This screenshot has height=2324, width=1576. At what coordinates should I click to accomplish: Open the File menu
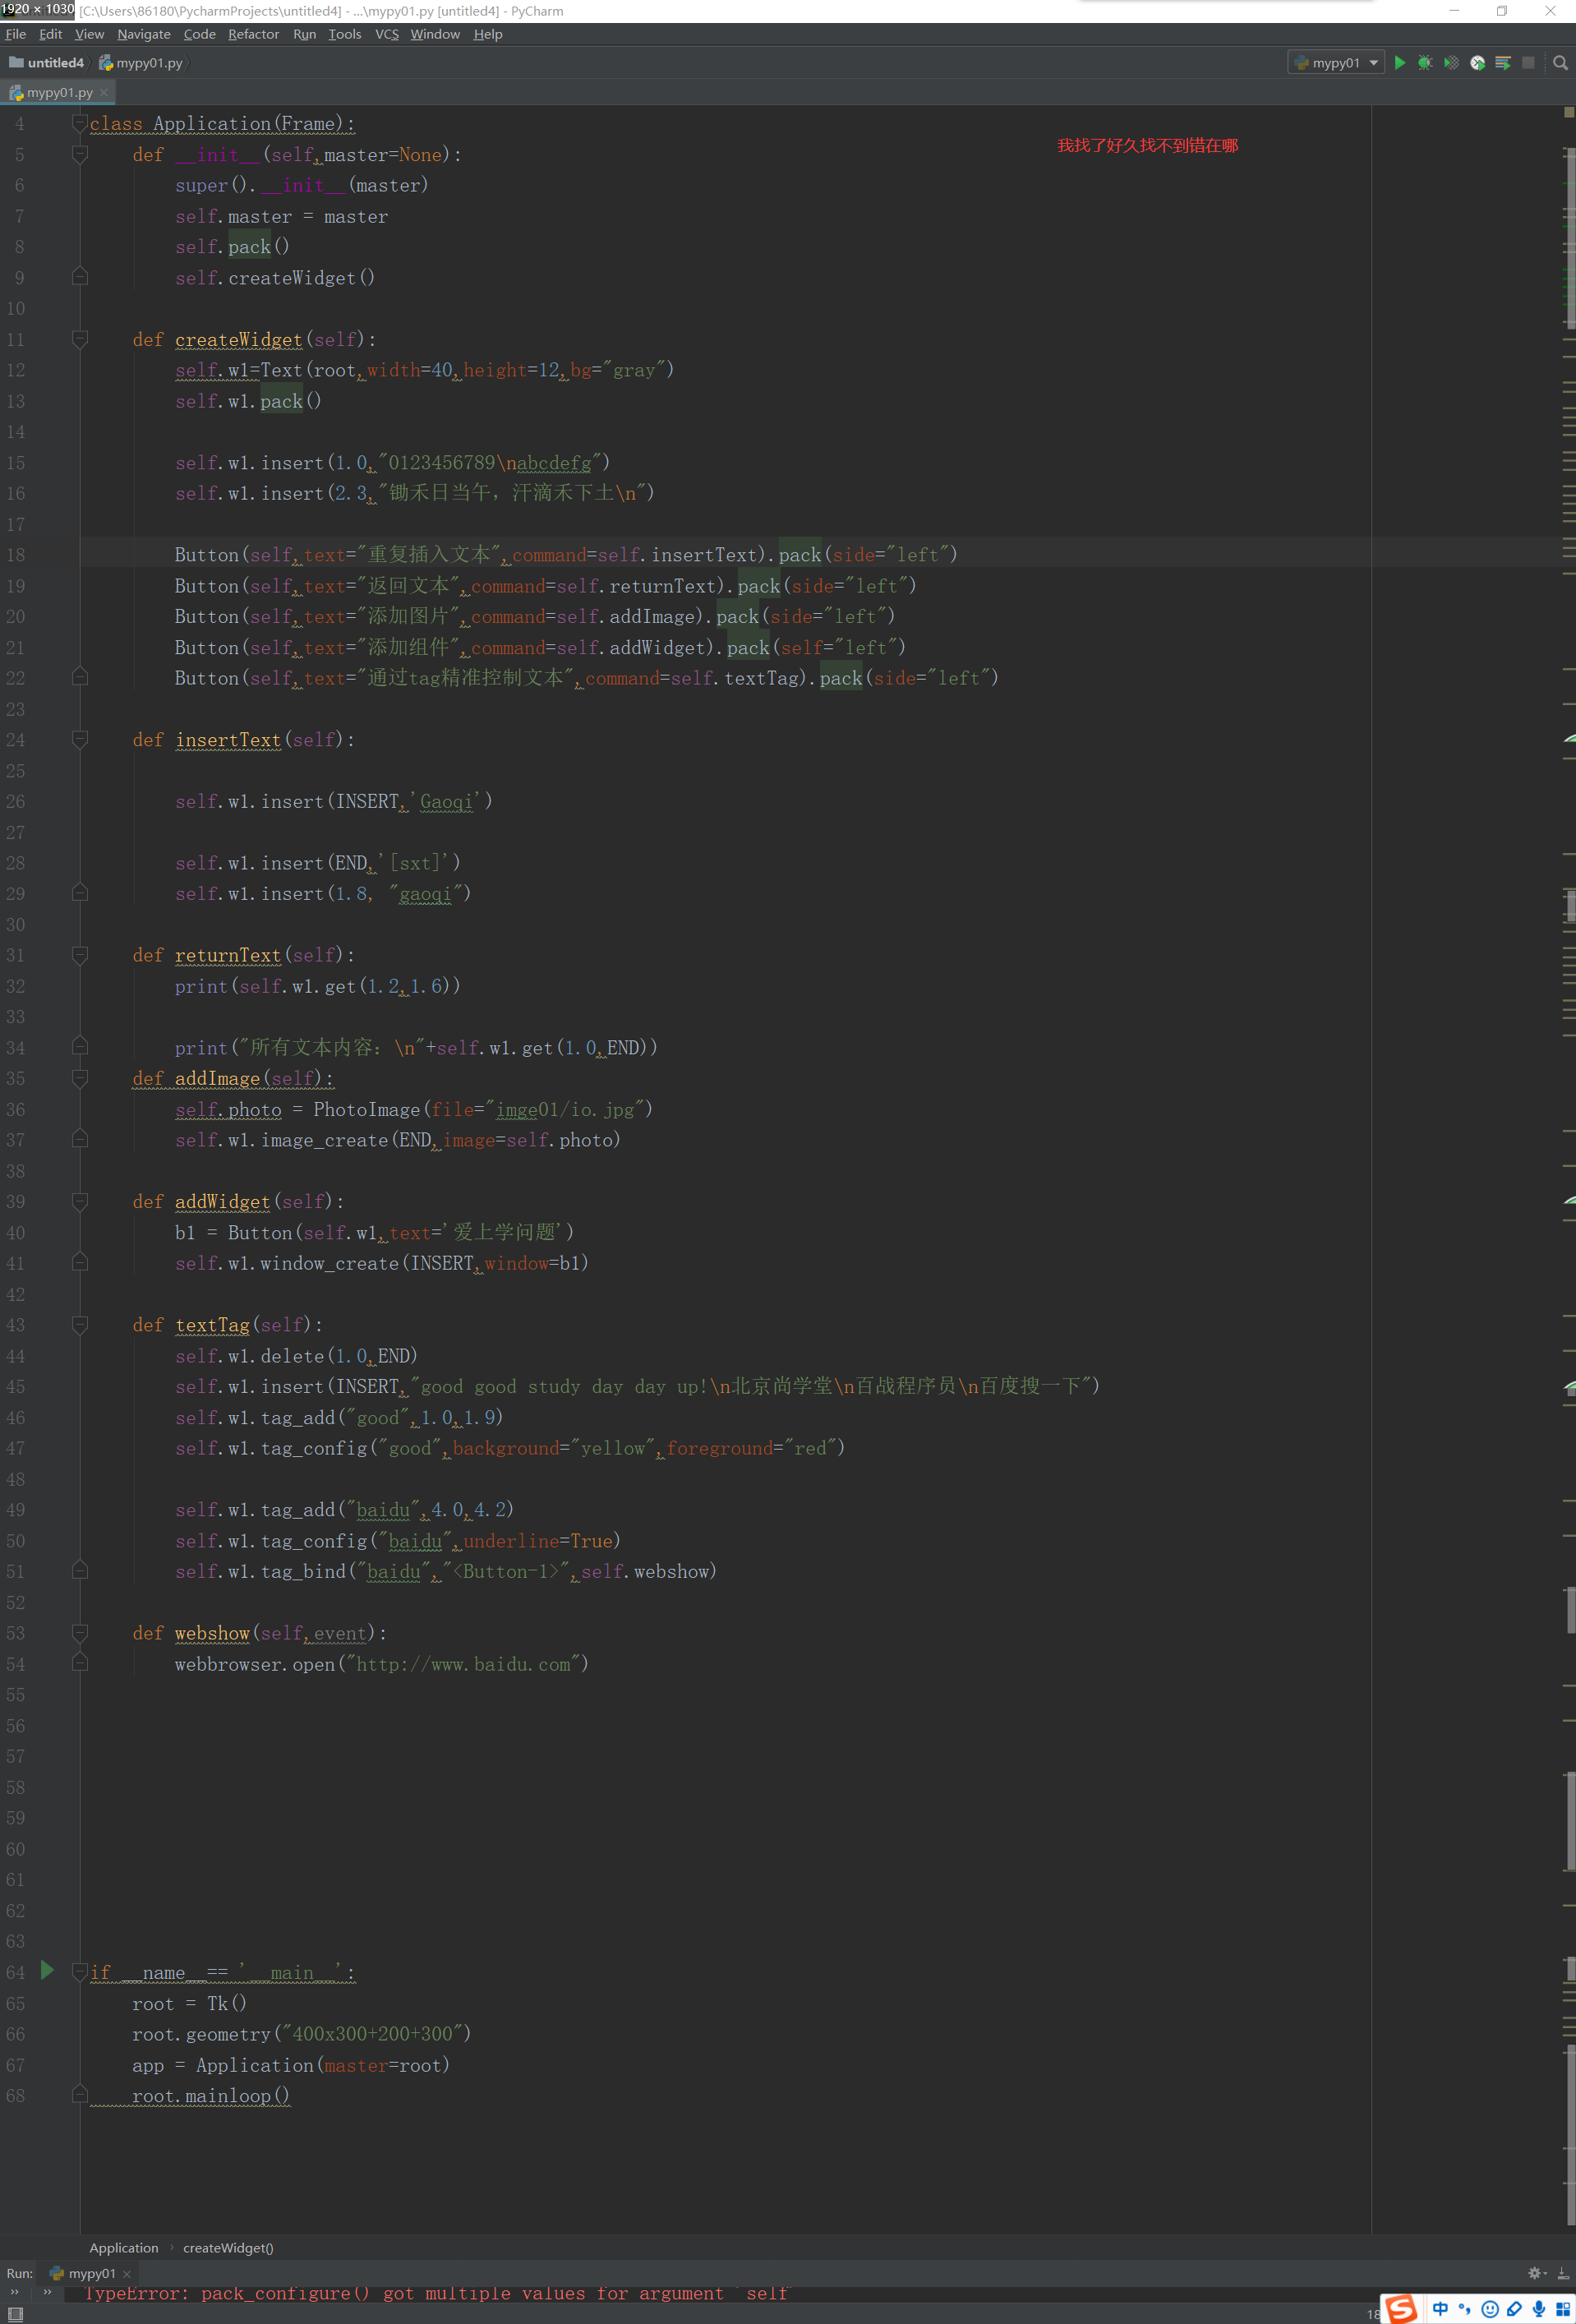(16, 34)
